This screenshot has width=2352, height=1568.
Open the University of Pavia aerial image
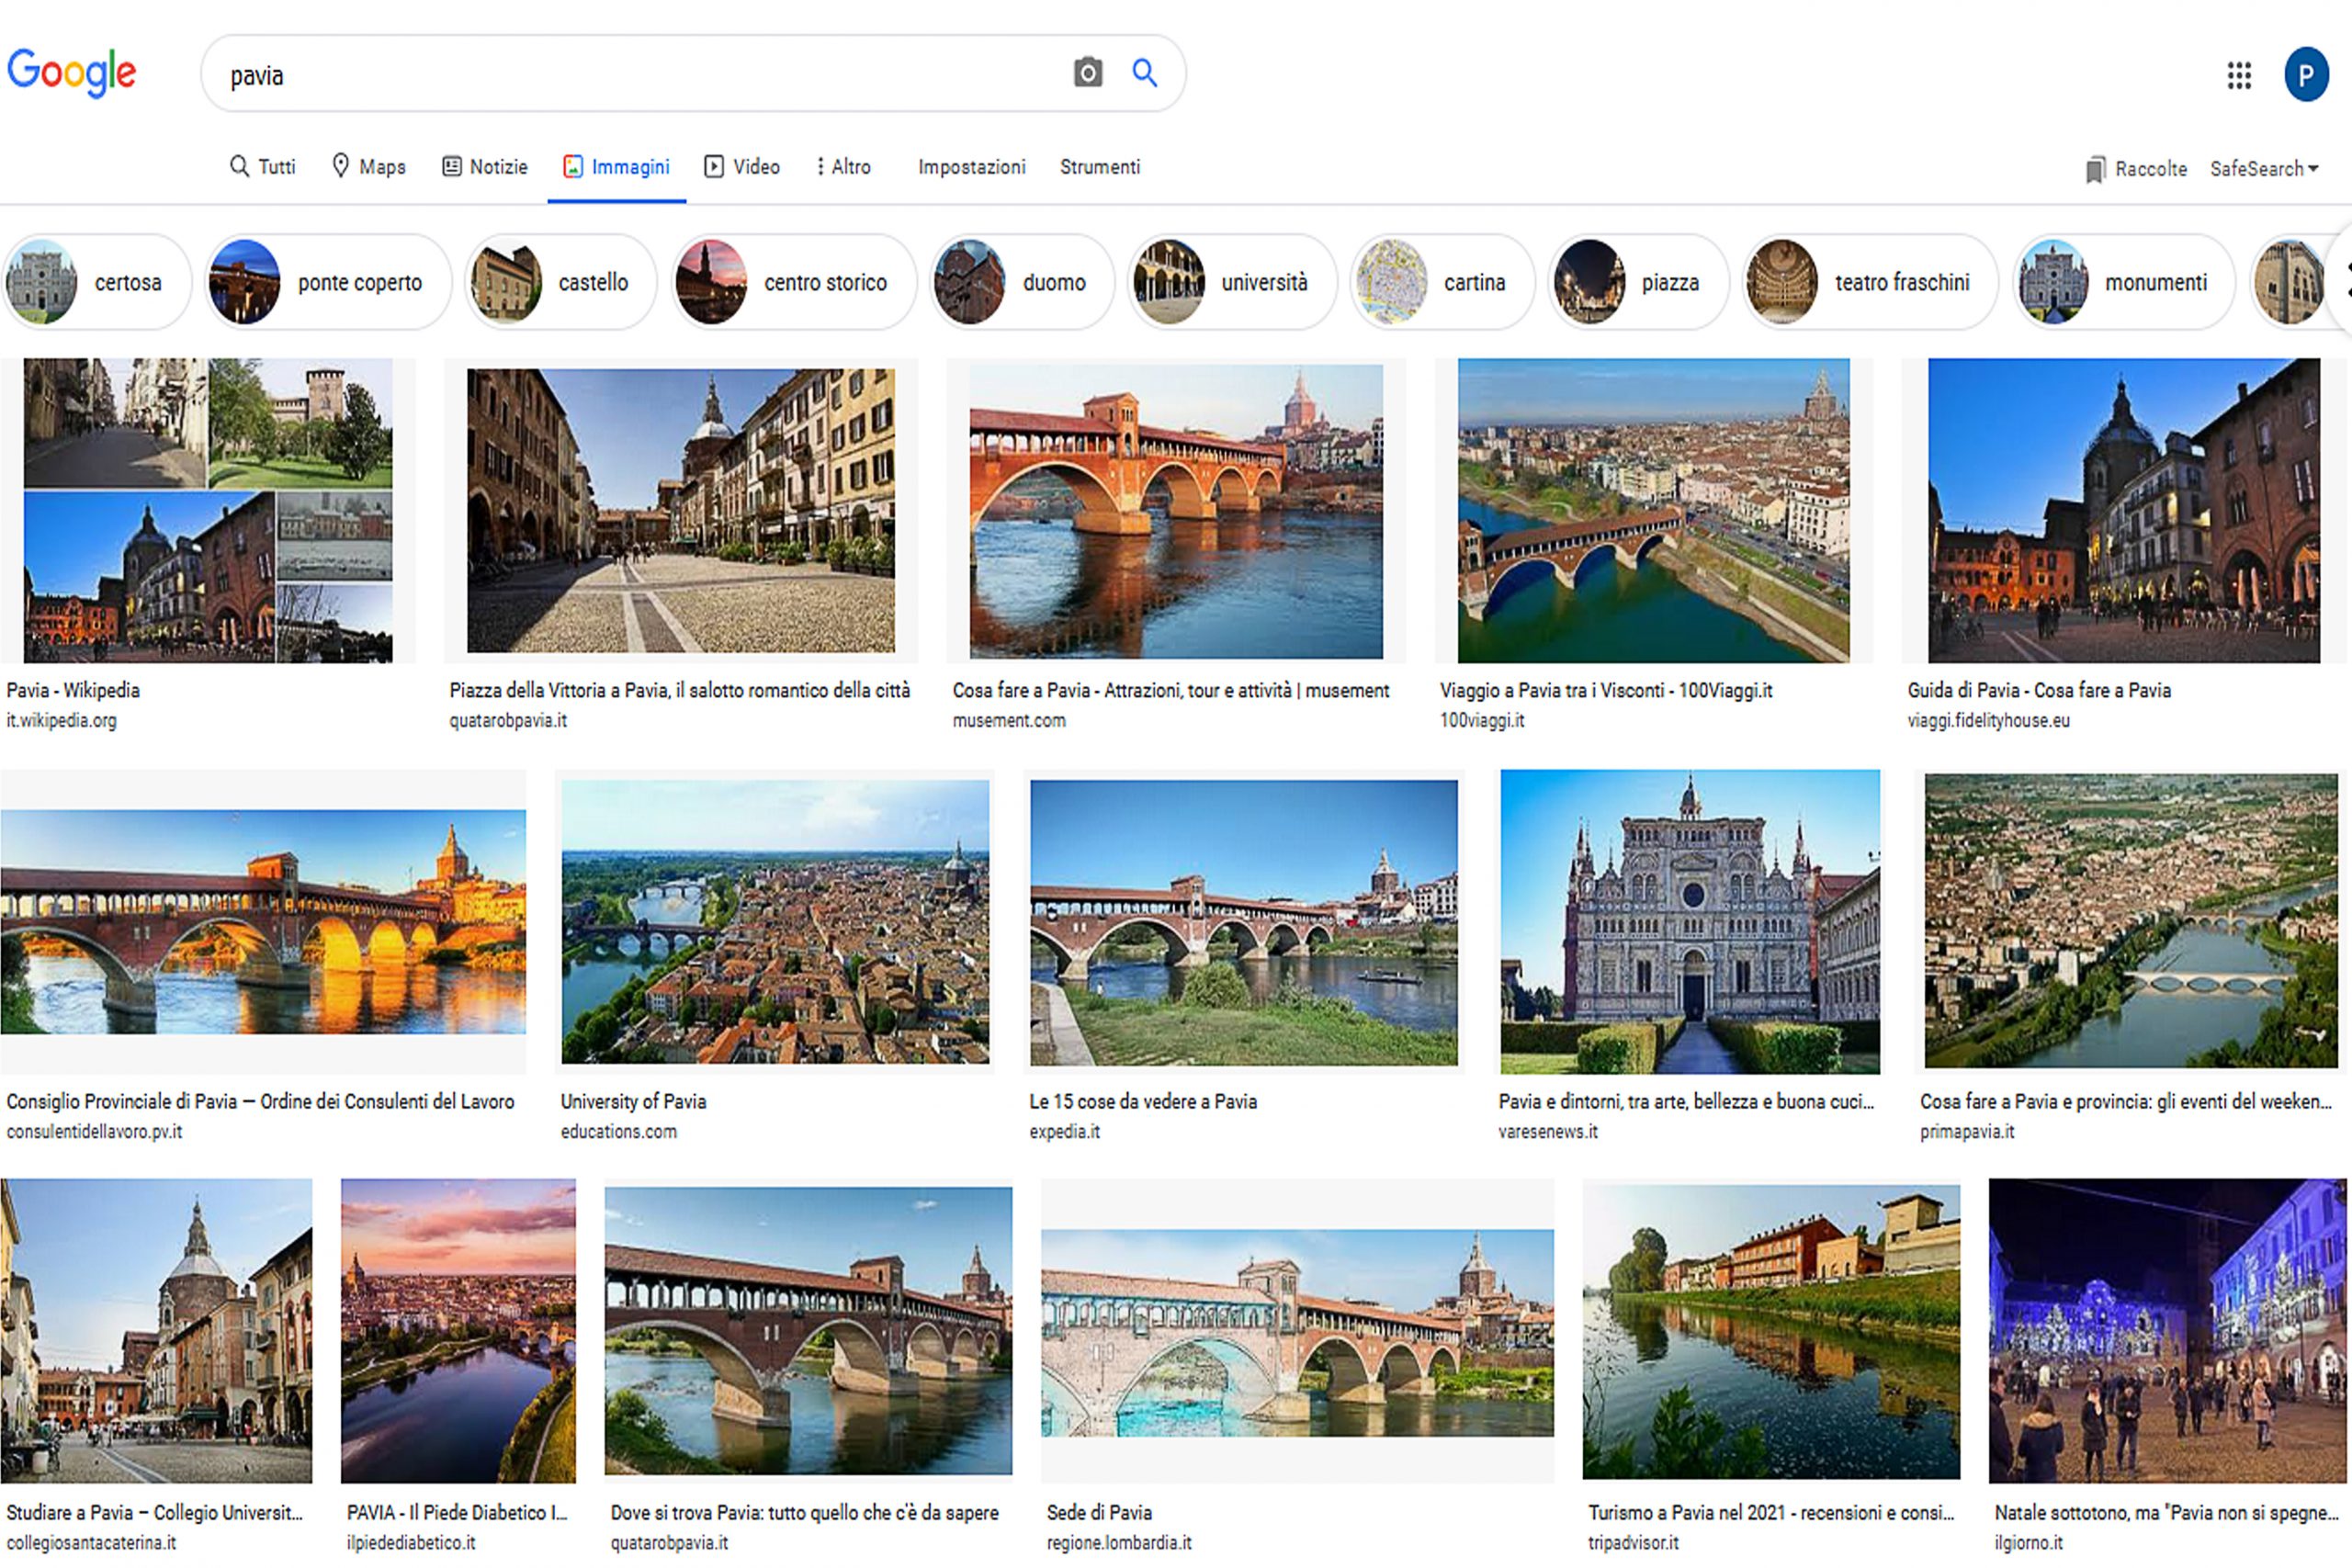pyautogui.click(x=775, y=921)
